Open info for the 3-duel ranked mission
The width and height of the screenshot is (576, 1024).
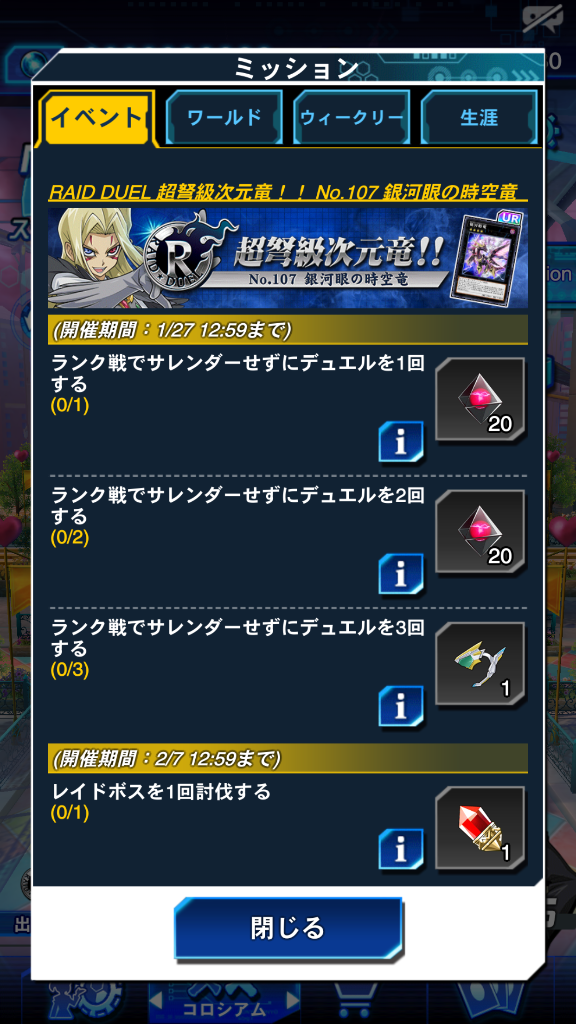[401, 706]
